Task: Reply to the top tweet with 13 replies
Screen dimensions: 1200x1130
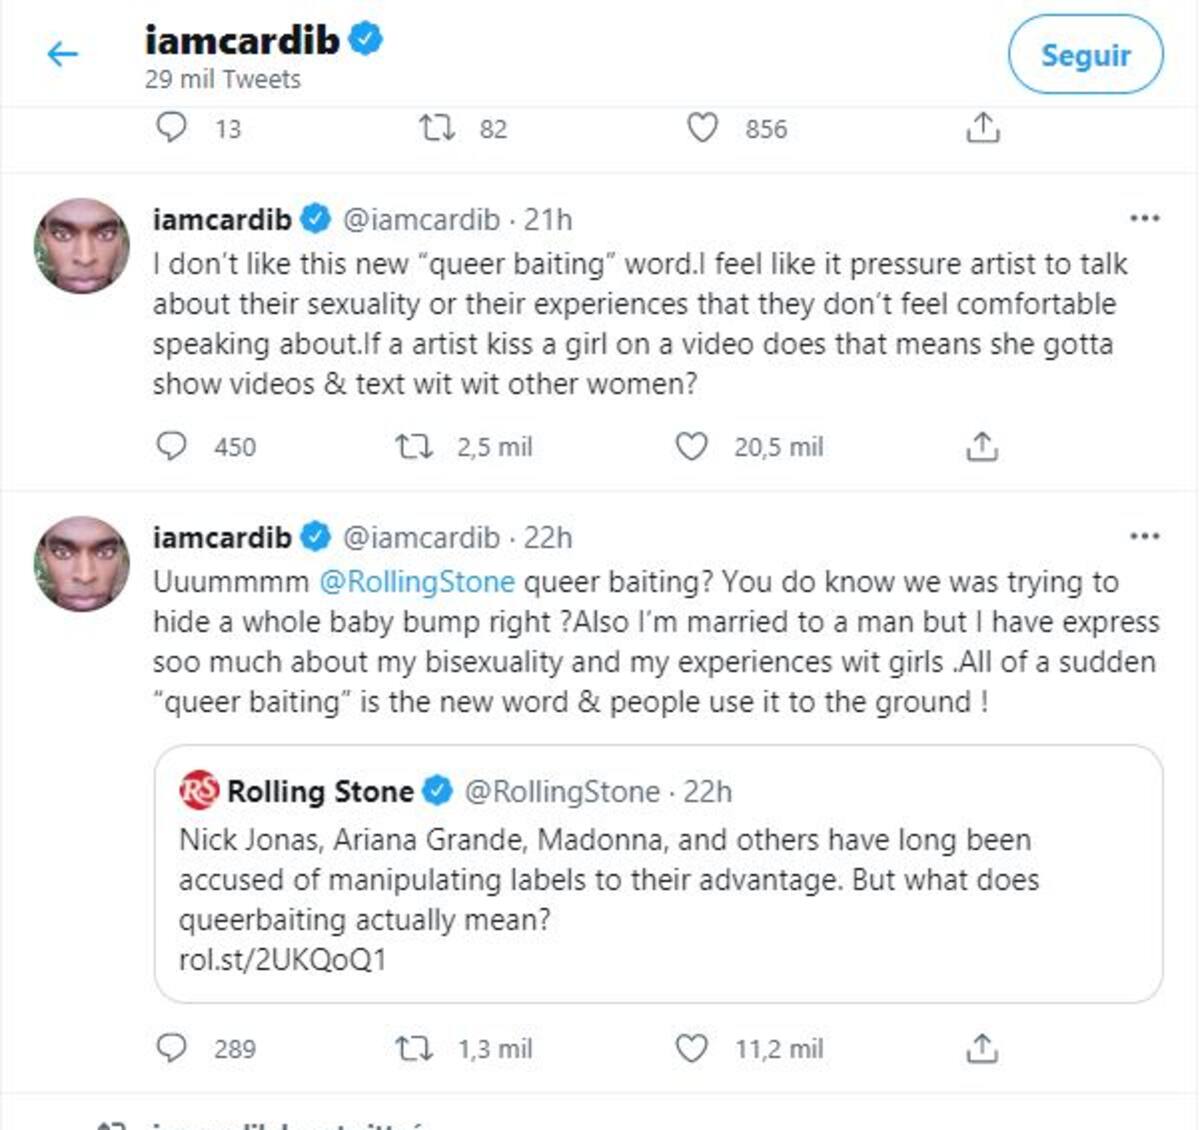Action: pos(172,128)
